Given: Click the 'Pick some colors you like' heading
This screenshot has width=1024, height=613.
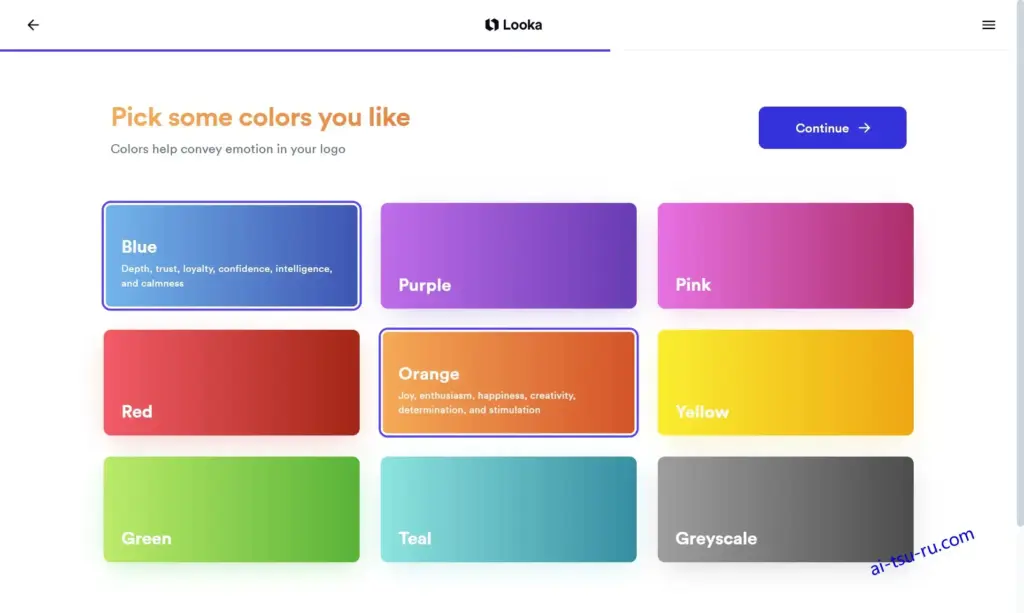Looking at the screenshot, I should pos(260,118).
